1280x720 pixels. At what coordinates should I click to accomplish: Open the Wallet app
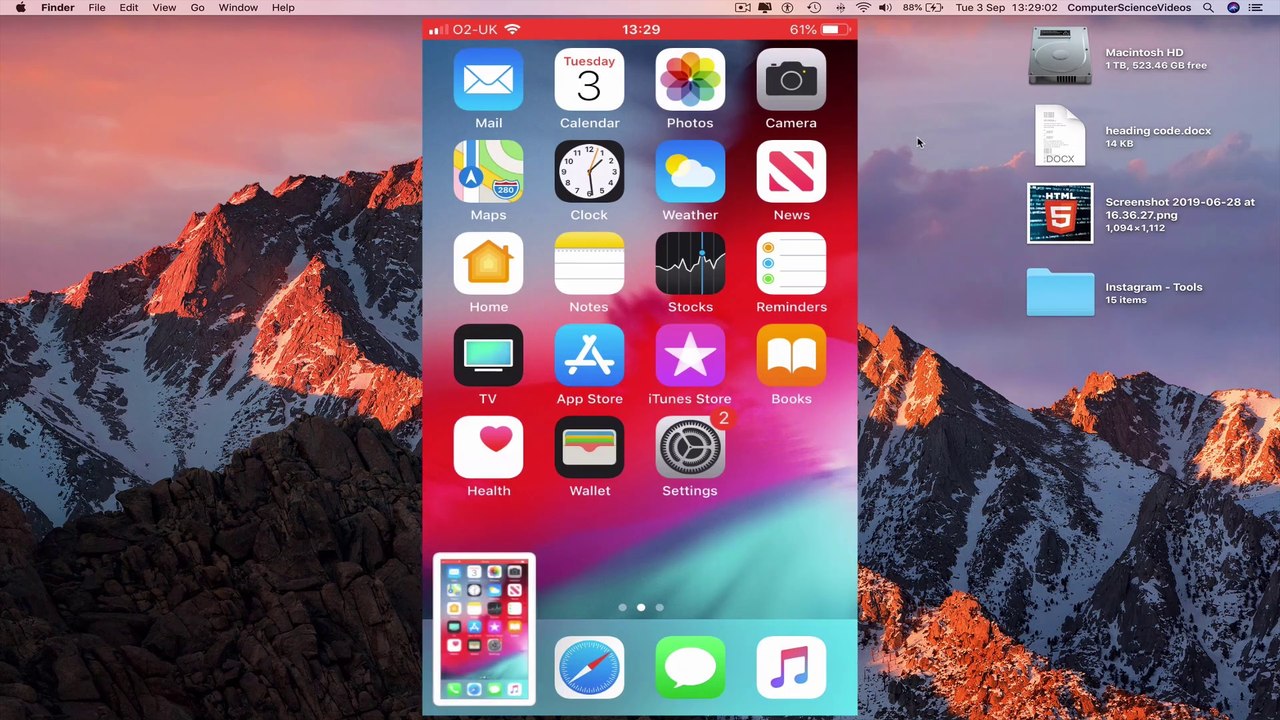point(589,448)
